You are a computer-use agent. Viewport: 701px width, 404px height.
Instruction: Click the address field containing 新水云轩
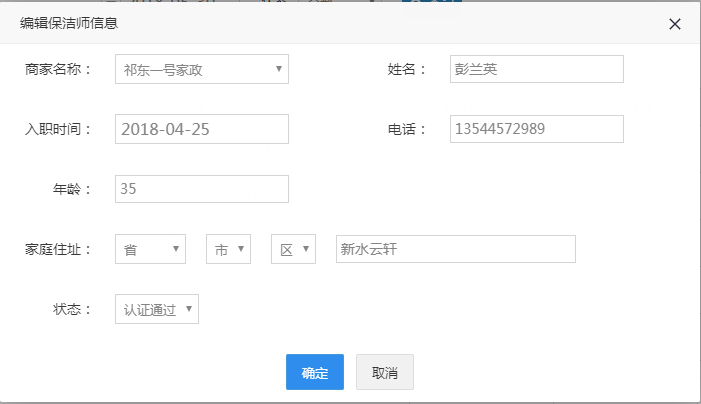pos(455,249)
